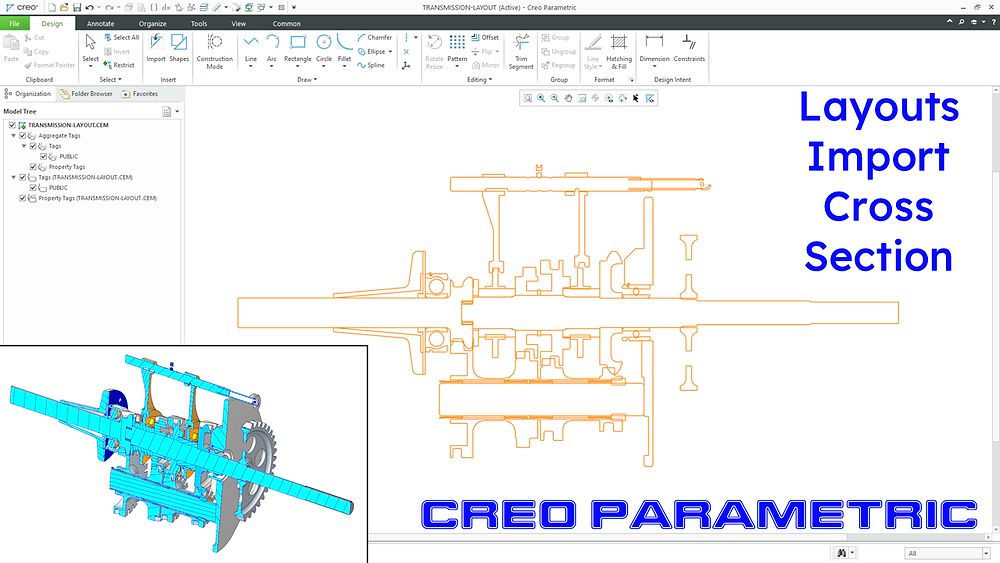This screenshot has width=1000, height=563.
Task: Click Zoom In icon in graphics toolbar
Action: tap(541, 98)
